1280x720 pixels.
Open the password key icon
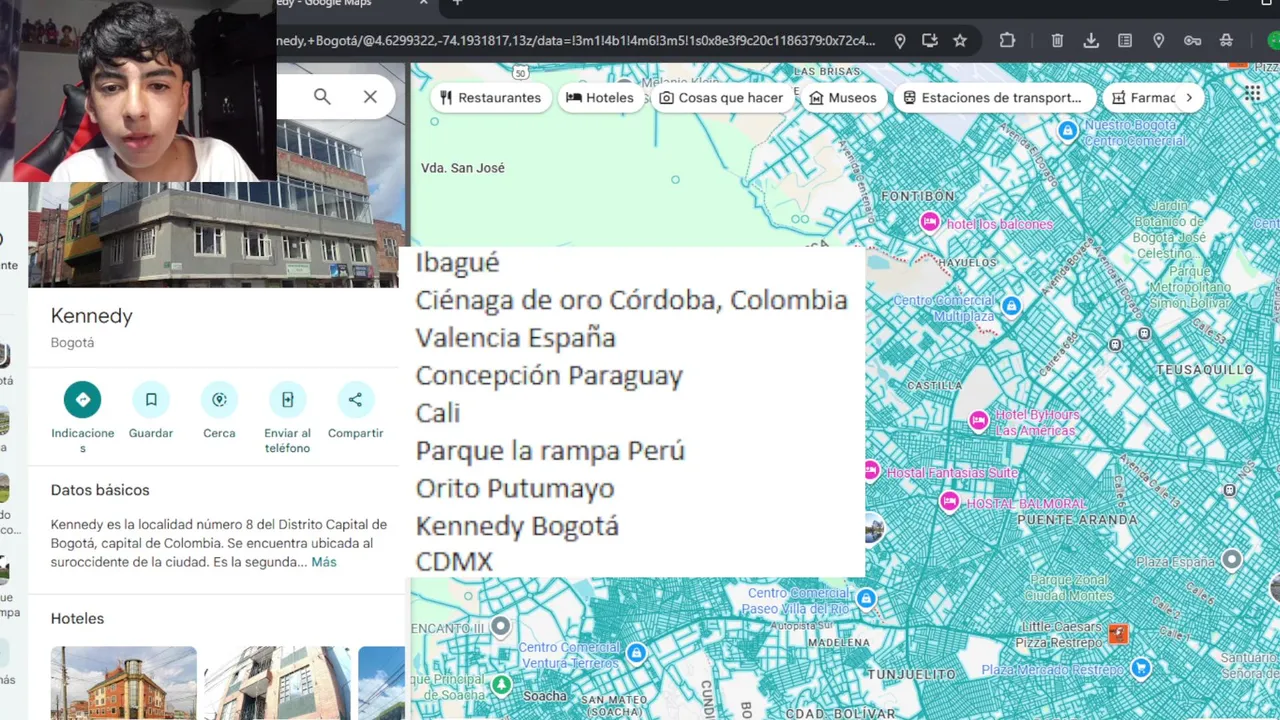pyautogui.click(x=1192, y=41)
